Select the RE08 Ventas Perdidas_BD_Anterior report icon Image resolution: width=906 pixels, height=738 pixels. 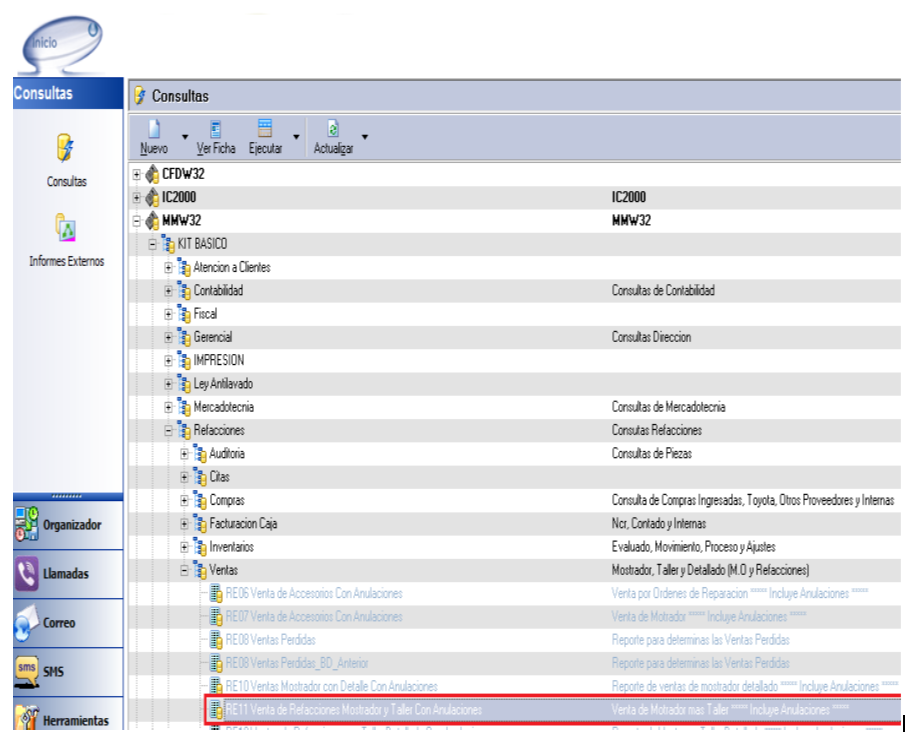[216, 663]
